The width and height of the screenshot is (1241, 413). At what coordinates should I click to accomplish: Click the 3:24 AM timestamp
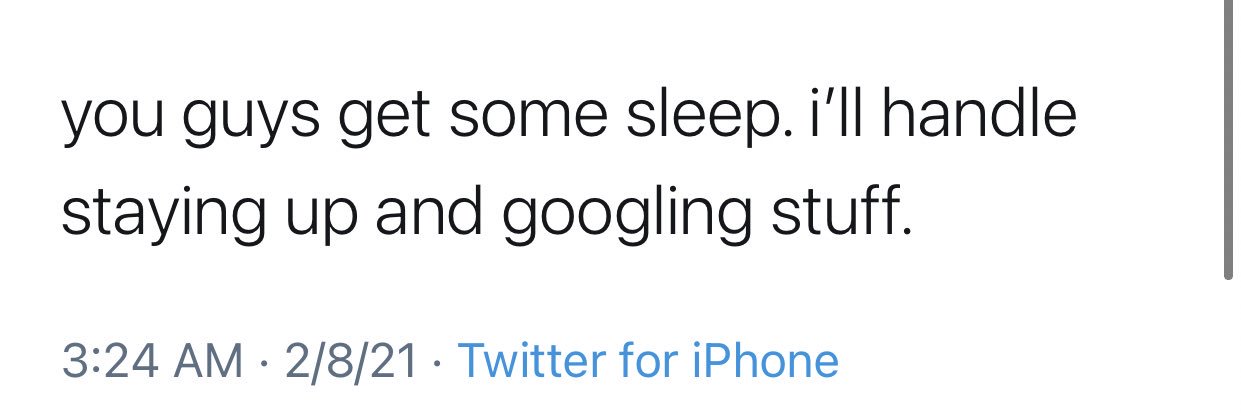click(x=152, y=361)
